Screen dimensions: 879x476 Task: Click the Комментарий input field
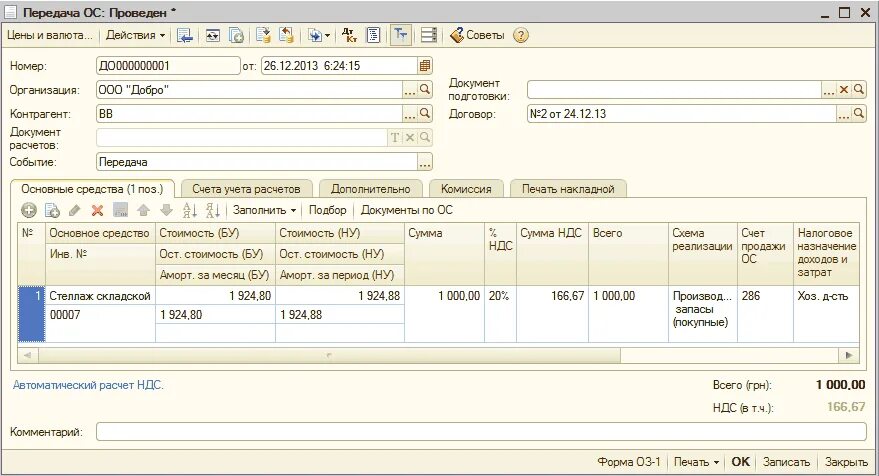(x=481, y=432)
